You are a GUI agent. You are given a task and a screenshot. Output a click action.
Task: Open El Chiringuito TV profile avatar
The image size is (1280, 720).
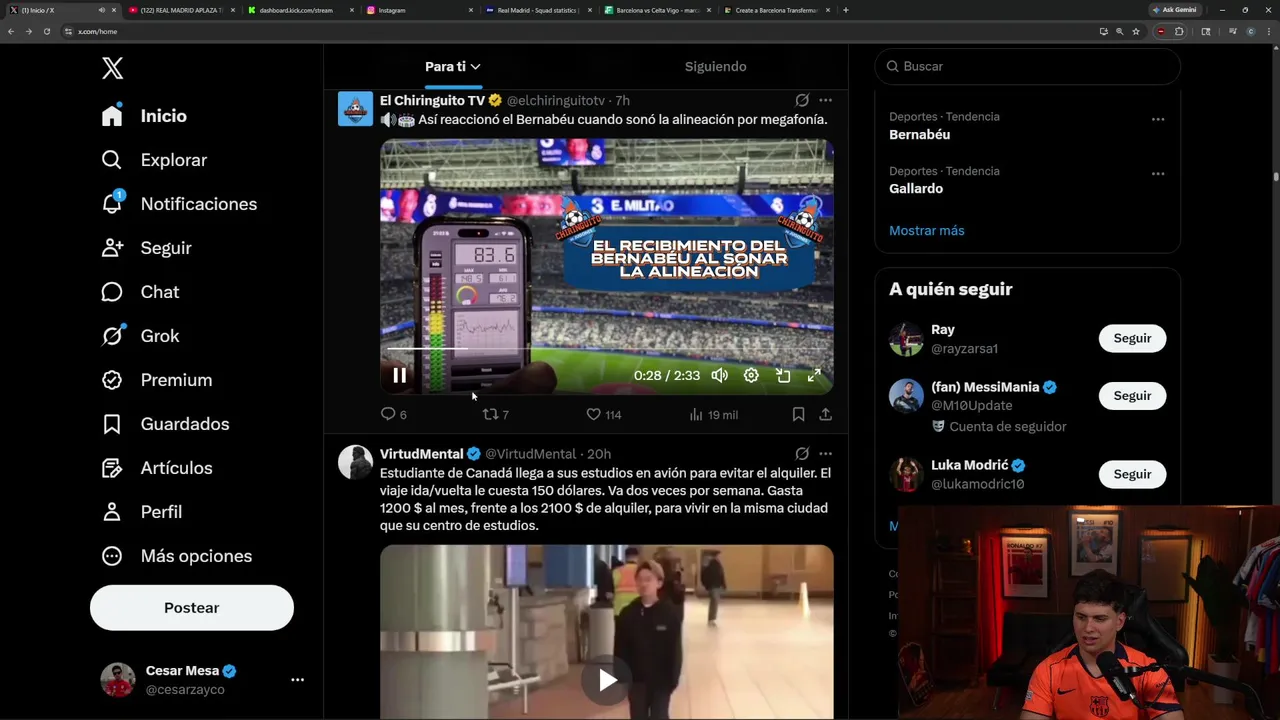355,109
